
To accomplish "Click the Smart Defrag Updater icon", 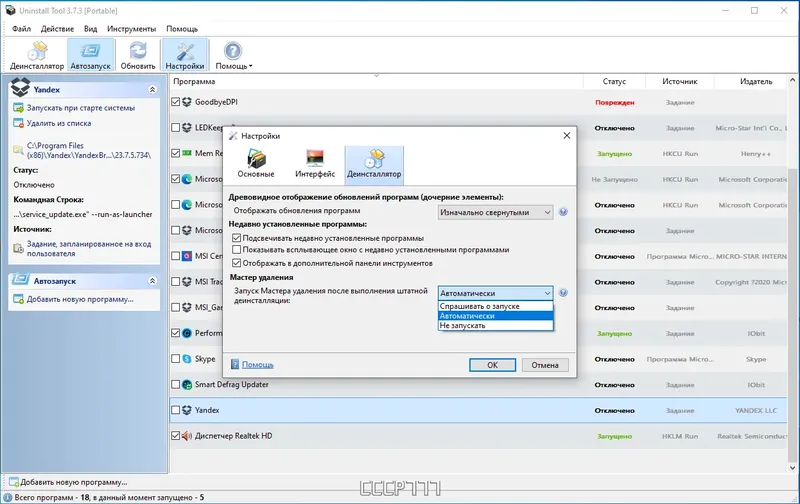I will click(187, 384).
